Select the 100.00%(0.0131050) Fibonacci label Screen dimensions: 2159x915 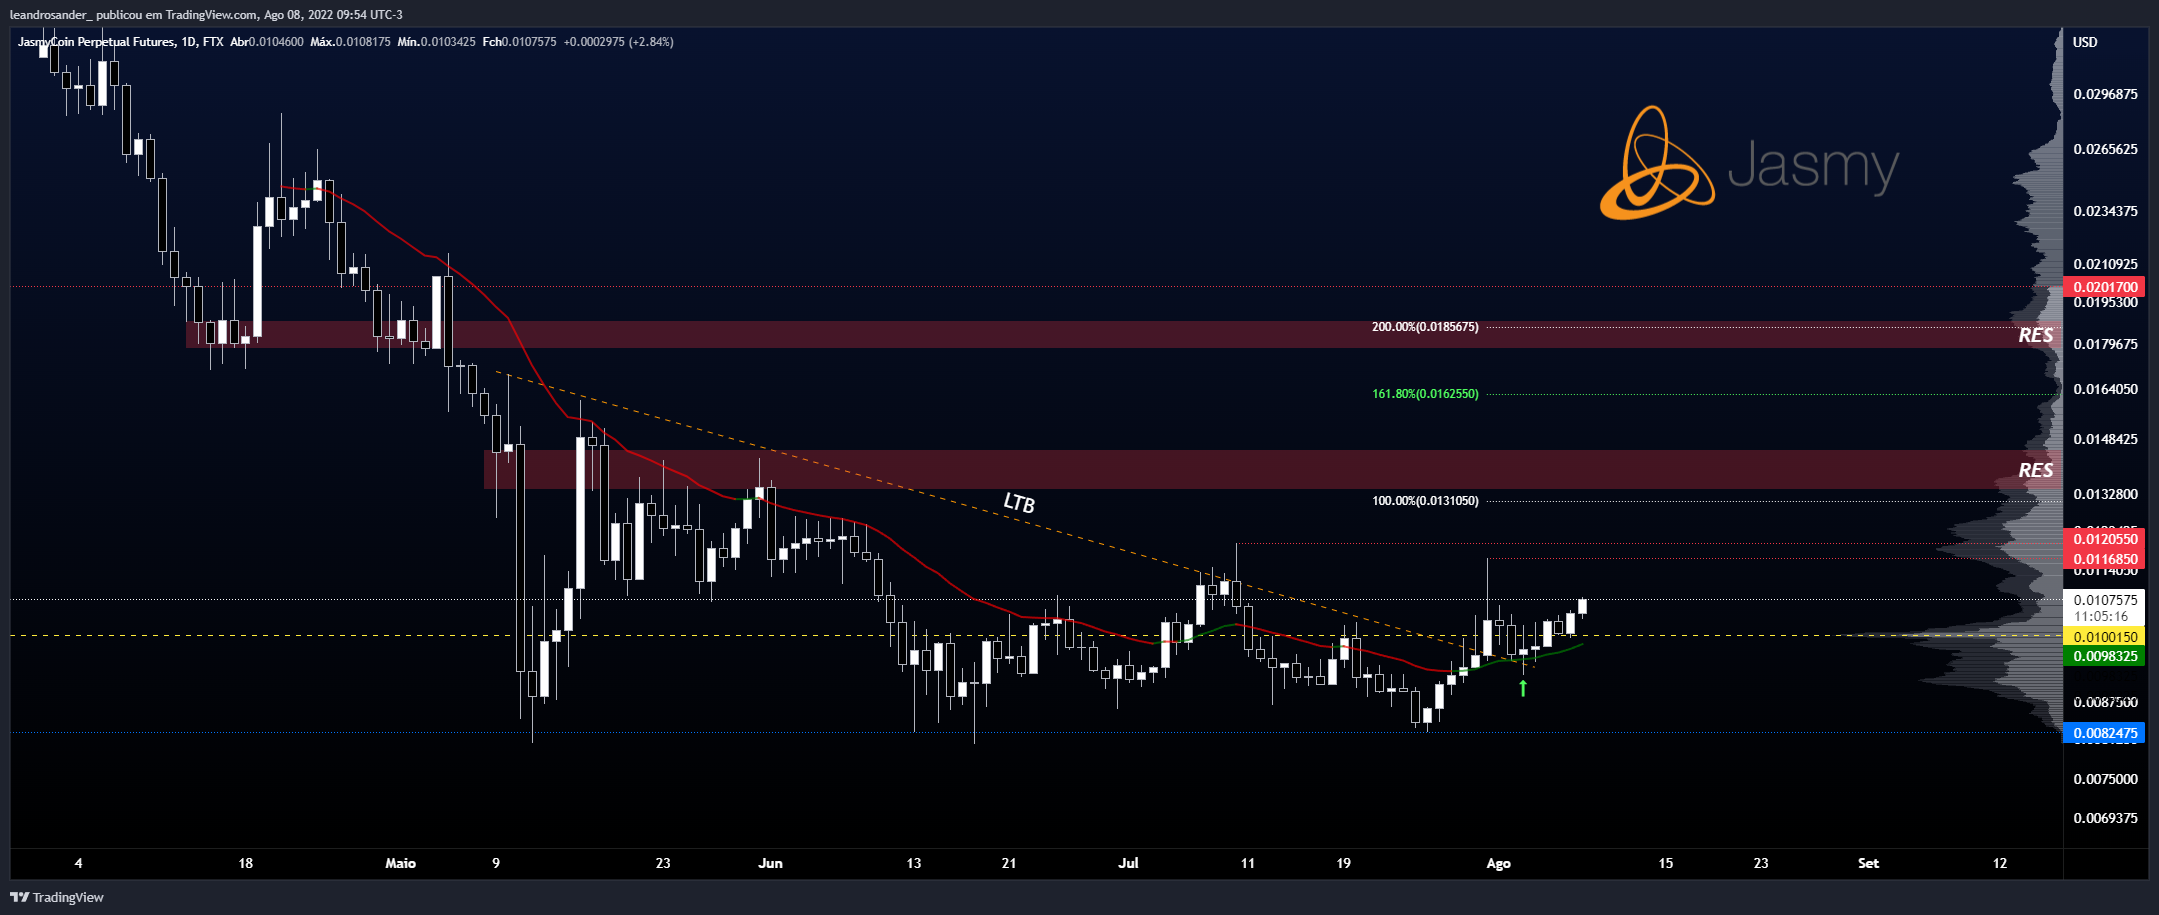tap(1425, 501)
